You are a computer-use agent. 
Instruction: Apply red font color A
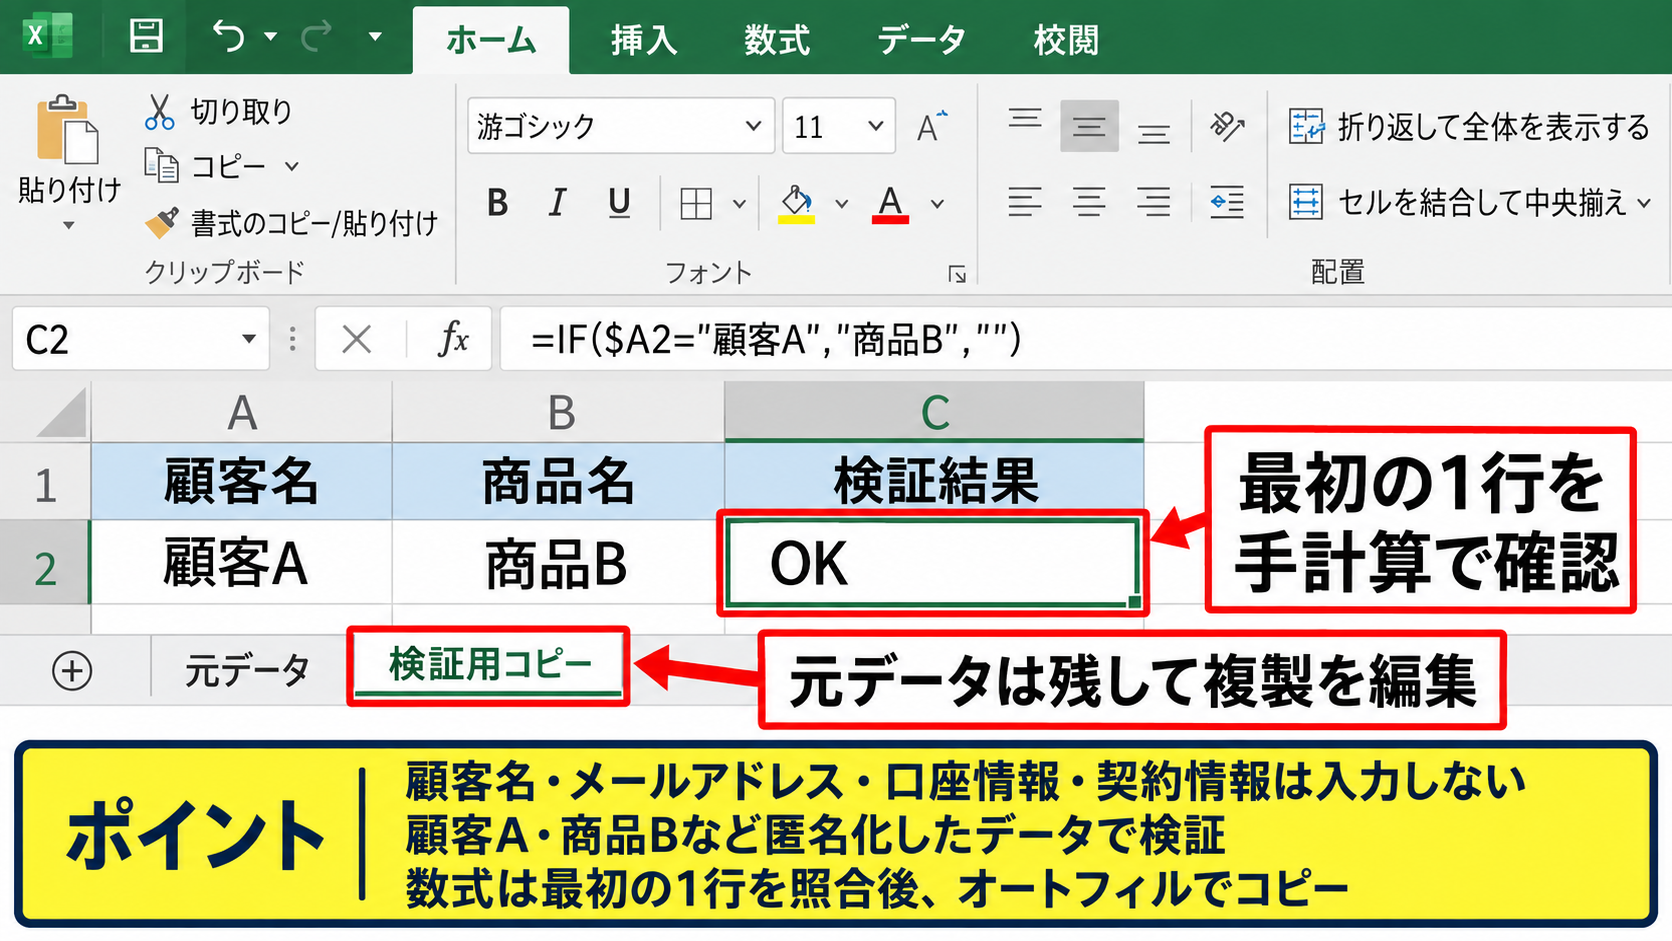890,204
